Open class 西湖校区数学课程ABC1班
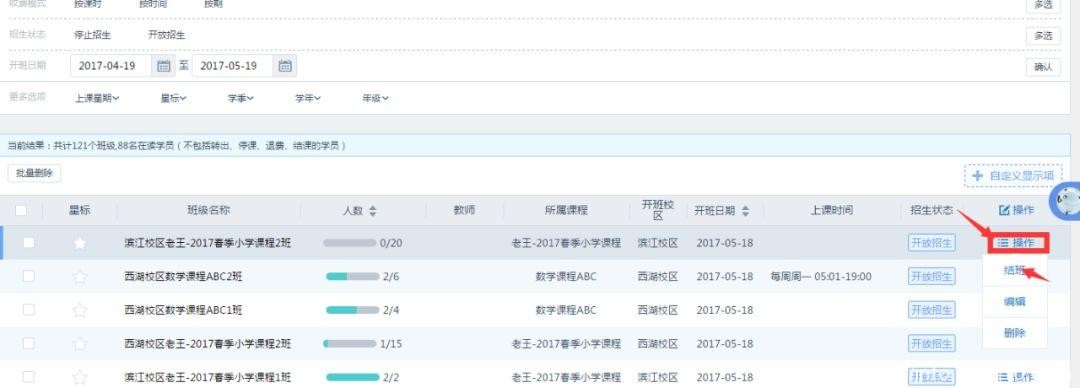Screen dimensions: 1080x388 pyautogui.click(x=183, y=310)
